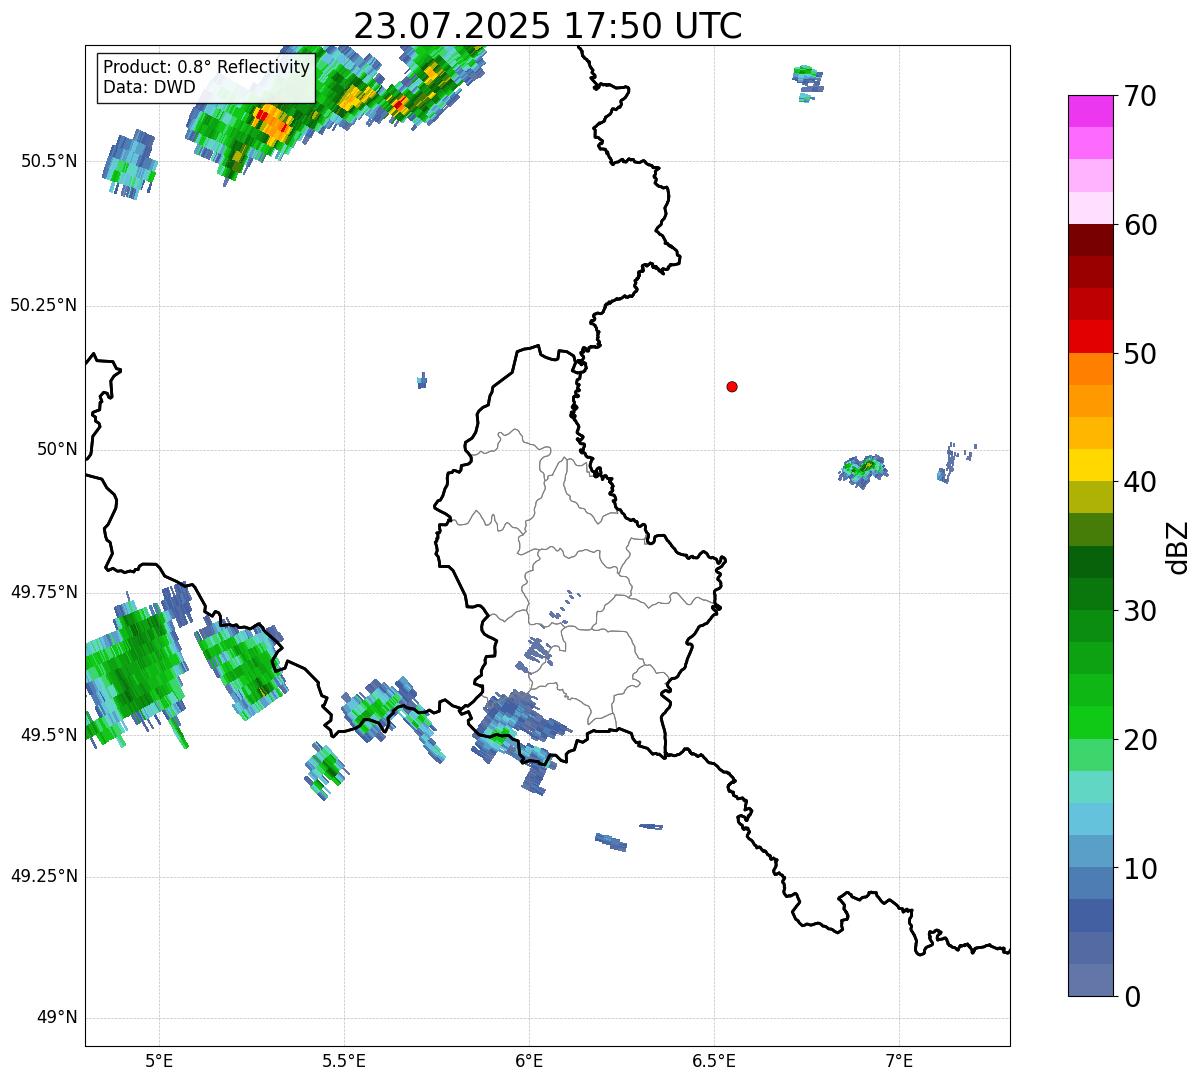Click the colorbar 0 tick label
This screenshot has height=1081, width=1202.
coord(1132,997)
